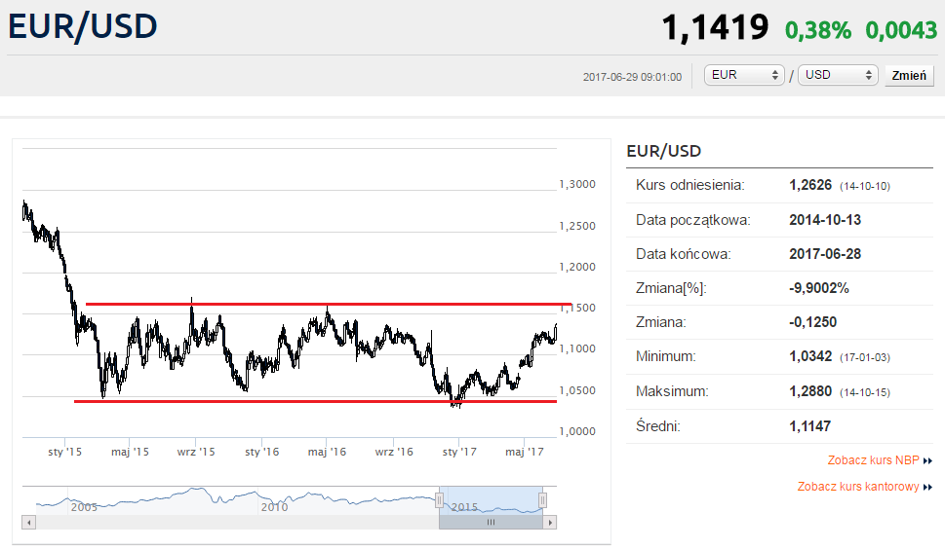This screenshot has height=549, width=945.
Task: Click the maj '16 axis label
Action: point(327,451)
